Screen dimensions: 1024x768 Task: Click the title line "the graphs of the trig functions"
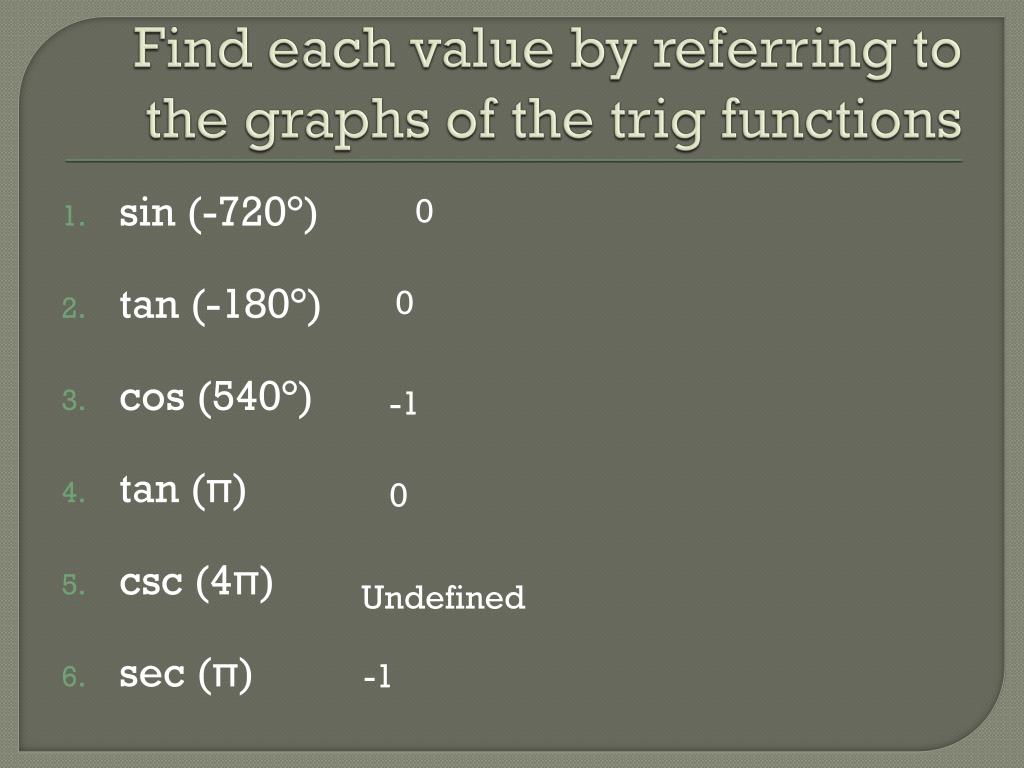tap(553, 121)
